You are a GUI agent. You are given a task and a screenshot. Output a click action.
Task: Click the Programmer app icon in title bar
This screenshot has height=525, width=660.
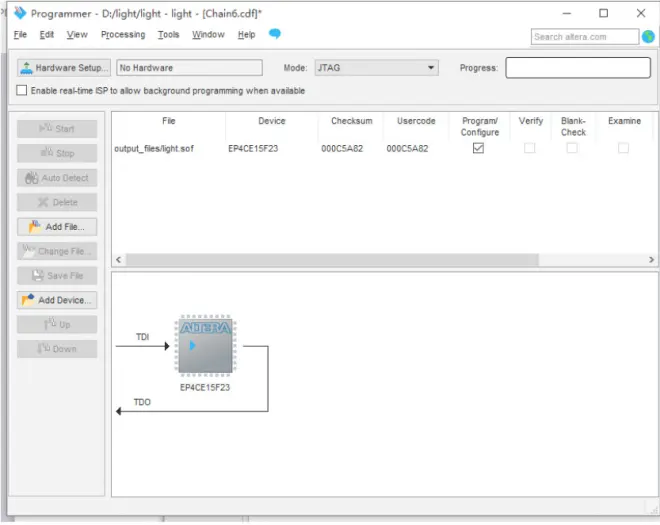[20, 13]
